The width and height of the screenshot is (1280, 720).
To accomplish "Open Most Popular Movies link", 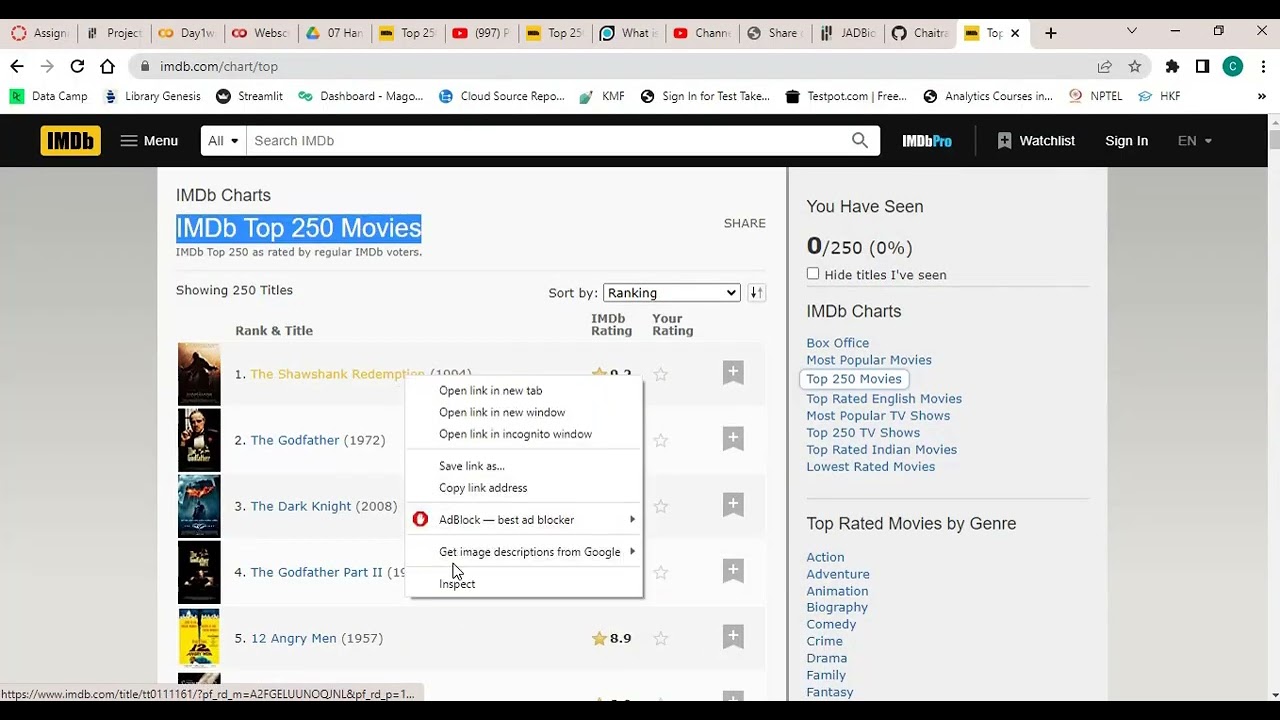I will 868,360.
